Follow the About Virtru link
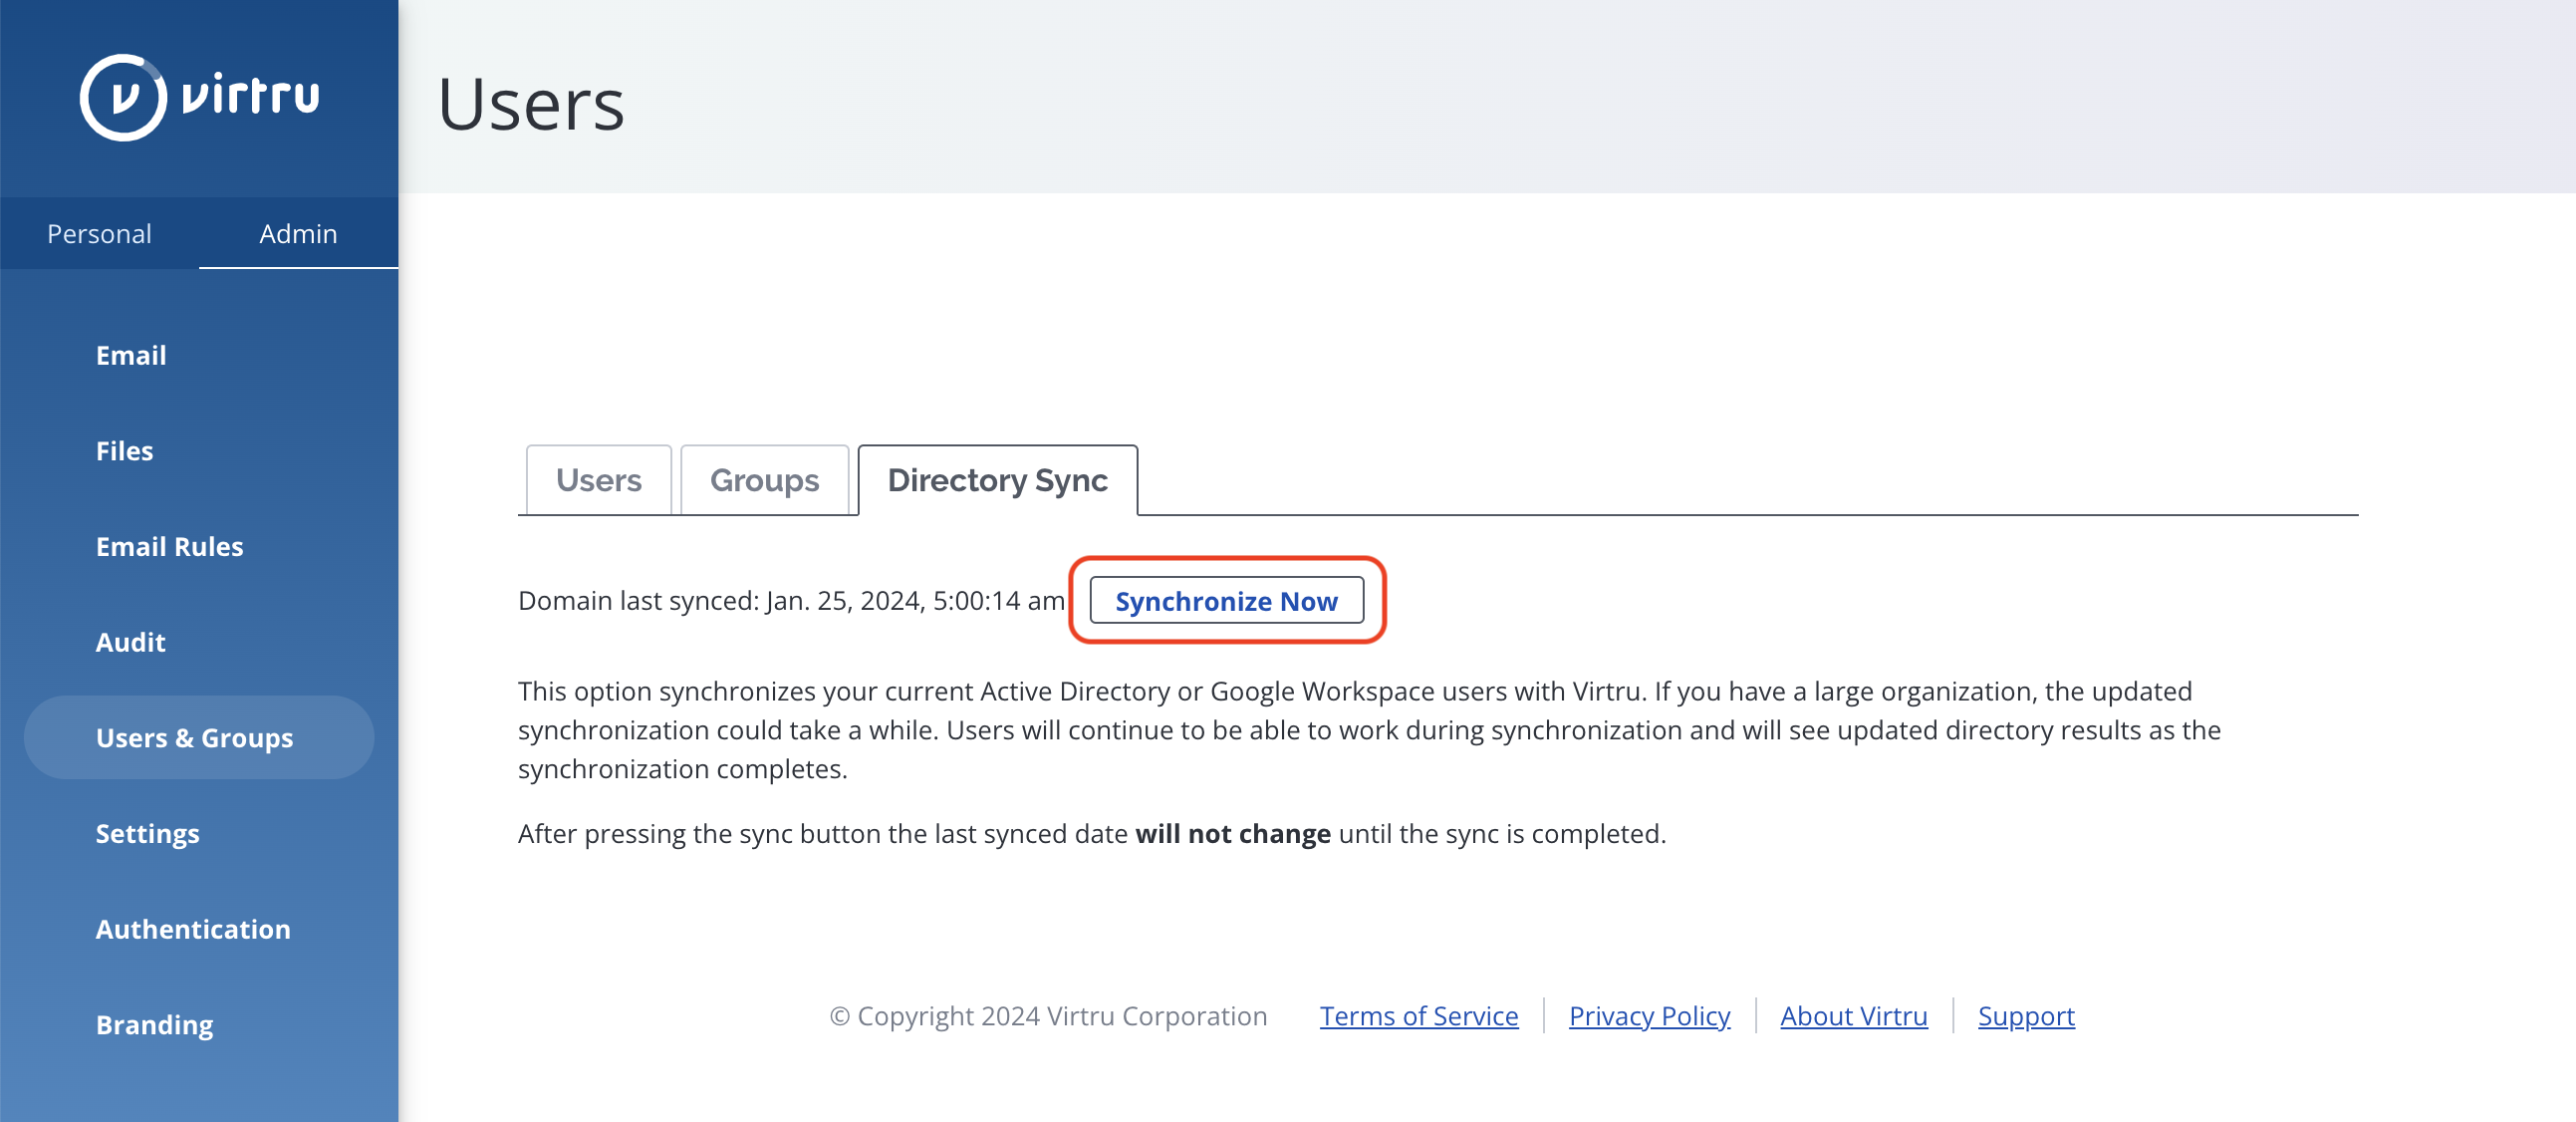The image size is (2576, 1122). [x=1853, y=1016]
